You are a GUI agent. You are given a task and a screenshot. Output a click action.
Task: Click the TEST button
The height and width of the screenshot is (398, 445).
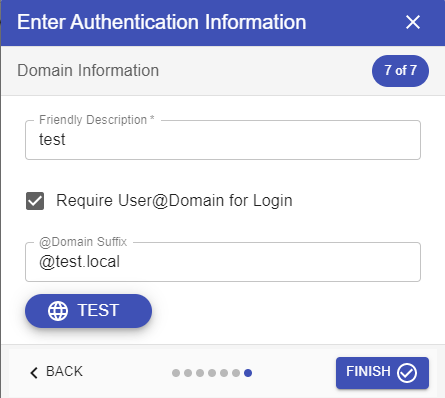(x=88, y=311)
